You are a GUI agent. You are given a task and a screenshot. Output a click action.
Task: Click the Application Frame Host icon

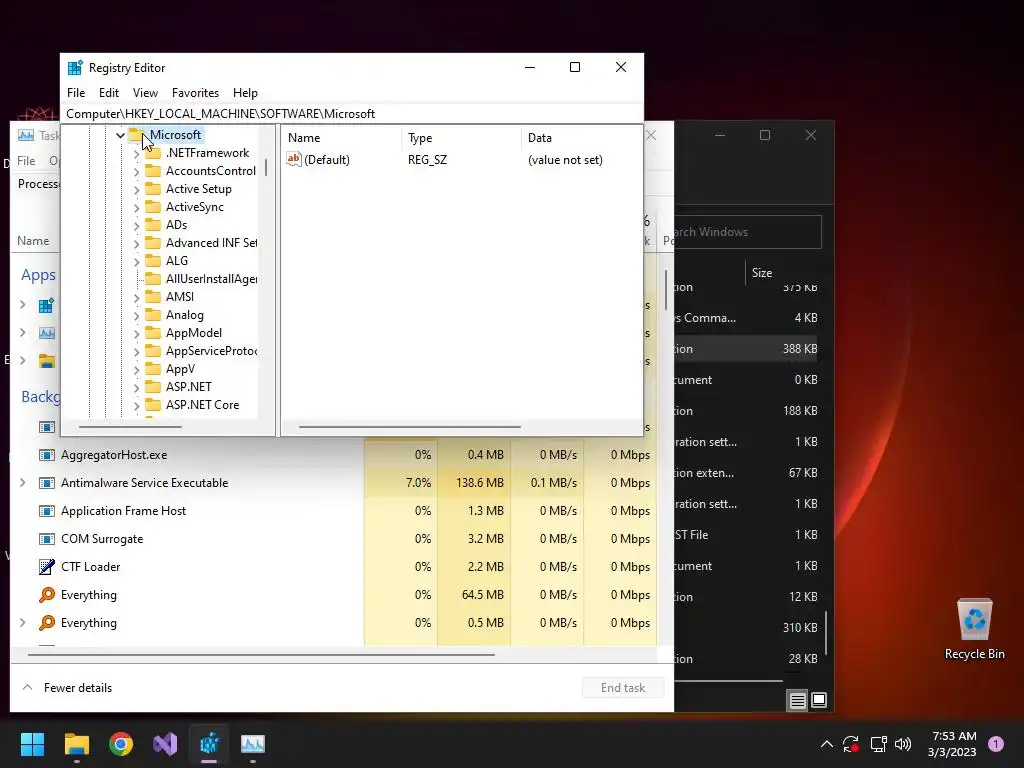click(47, 511)
